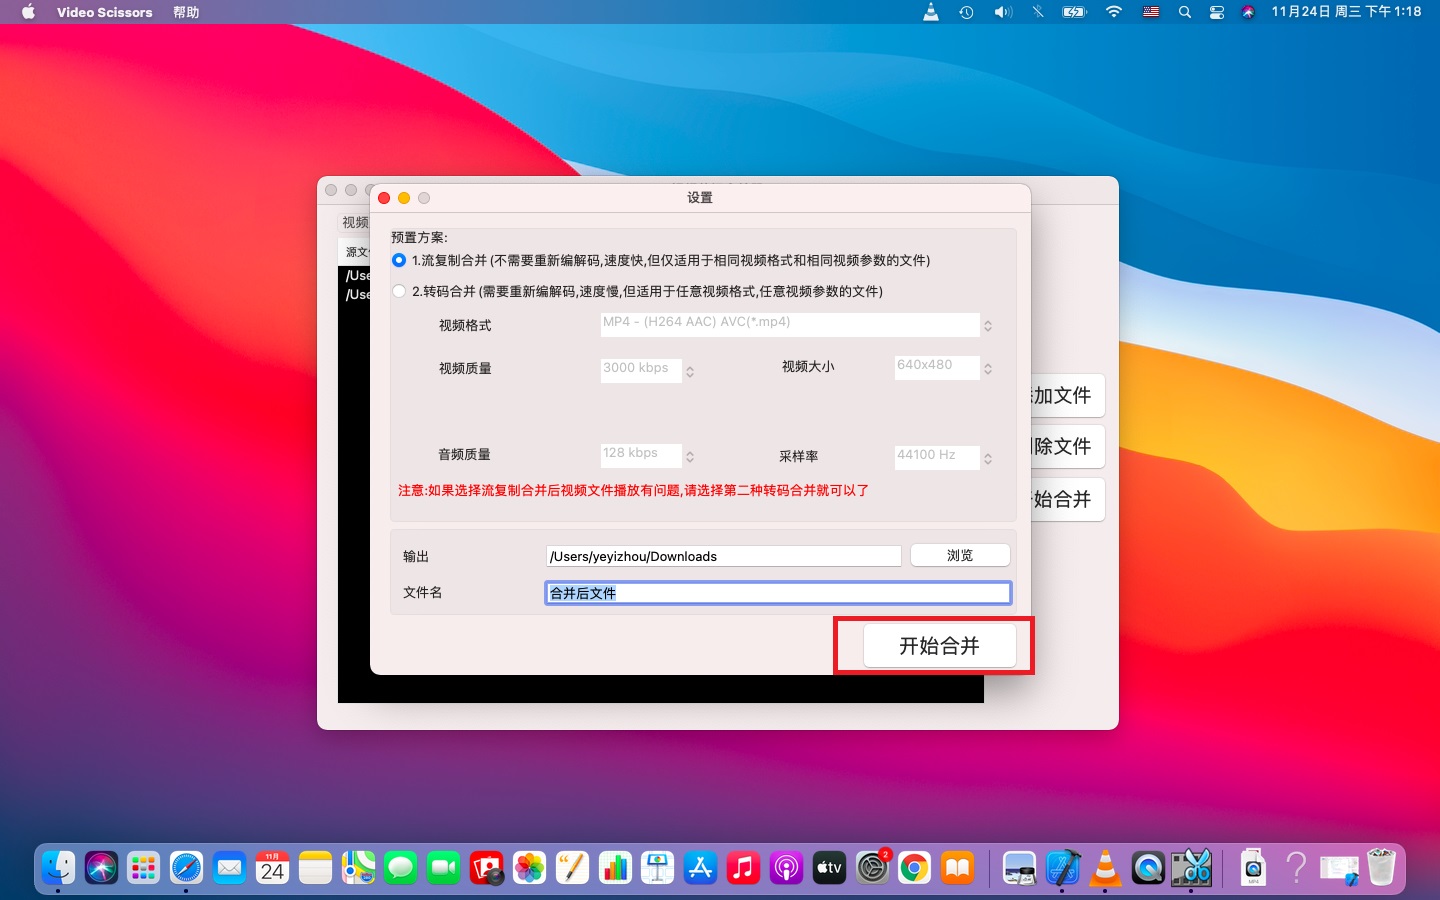
Task: Open Spotlight search in menu bar
Action: click(x=1185, y=12)
